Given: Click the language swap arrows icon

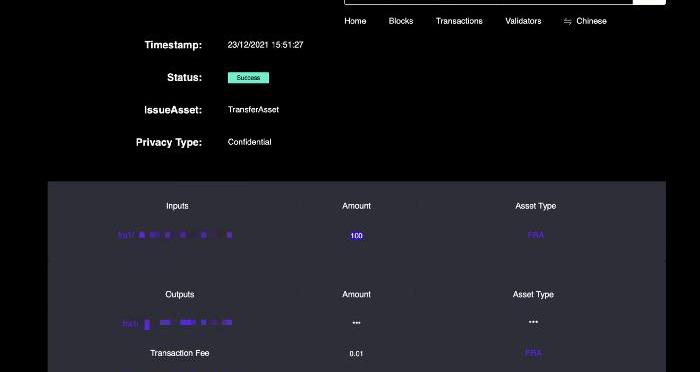Looking at the screenshot, I should [x=567, y=21].
